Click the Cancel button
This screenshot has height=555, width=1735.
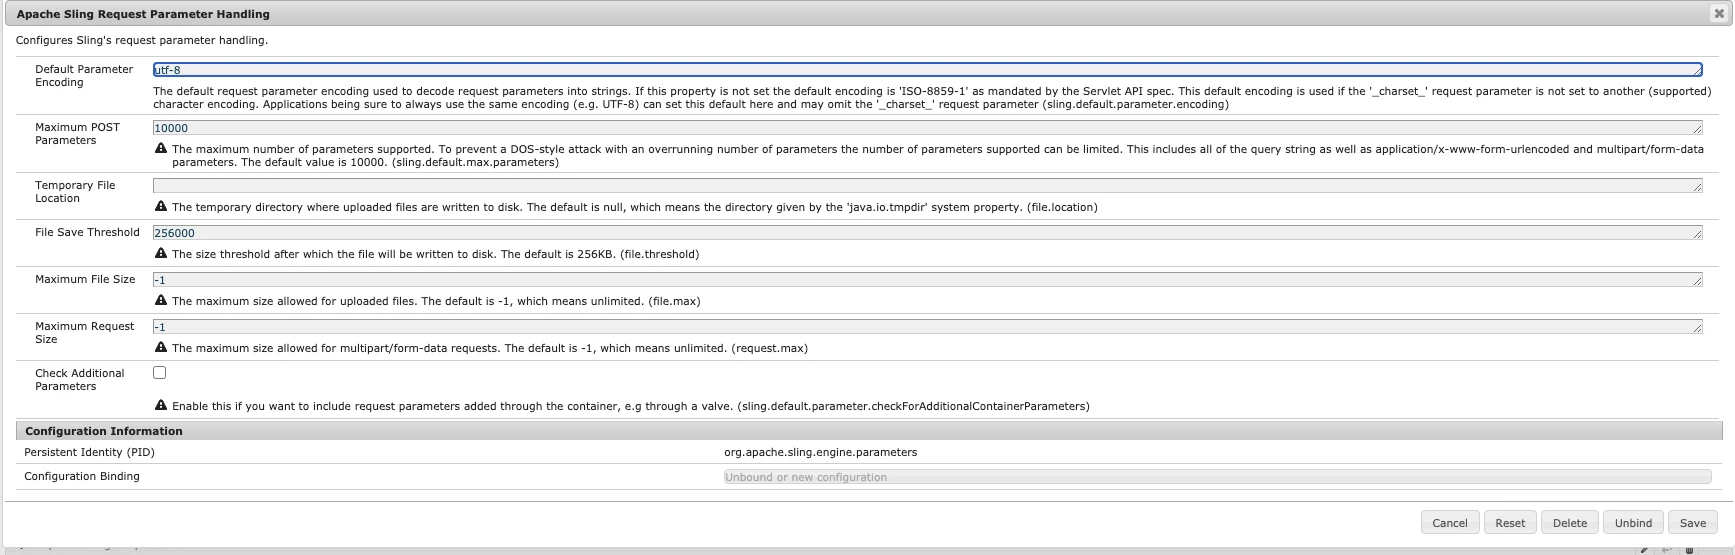(x=1449, y=523)
